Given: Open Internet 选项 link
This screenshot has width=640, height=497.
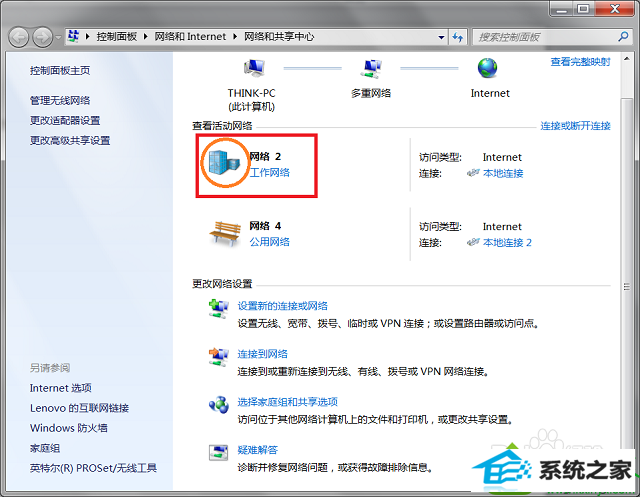Looking at the screenshot, I should [60, 388].
